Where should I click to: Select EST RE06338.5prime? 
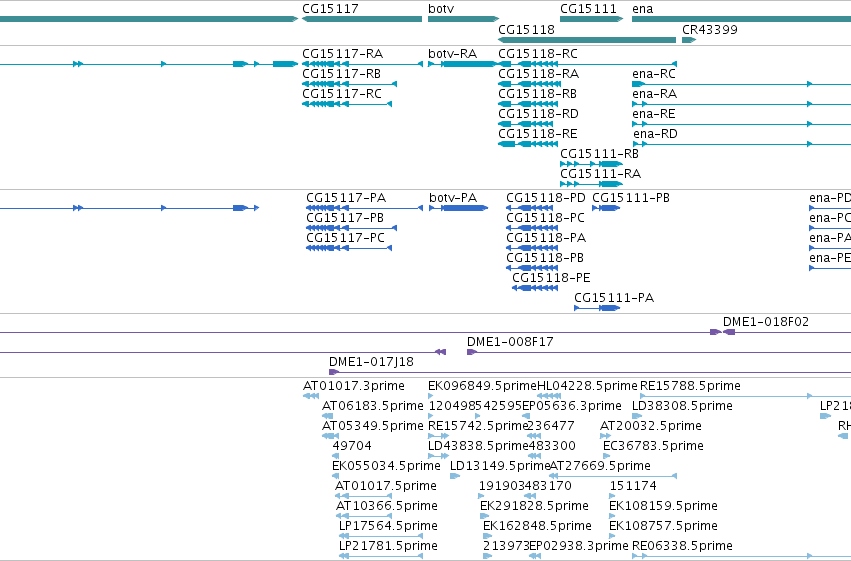pyautogui.click(x=682, y=547)
